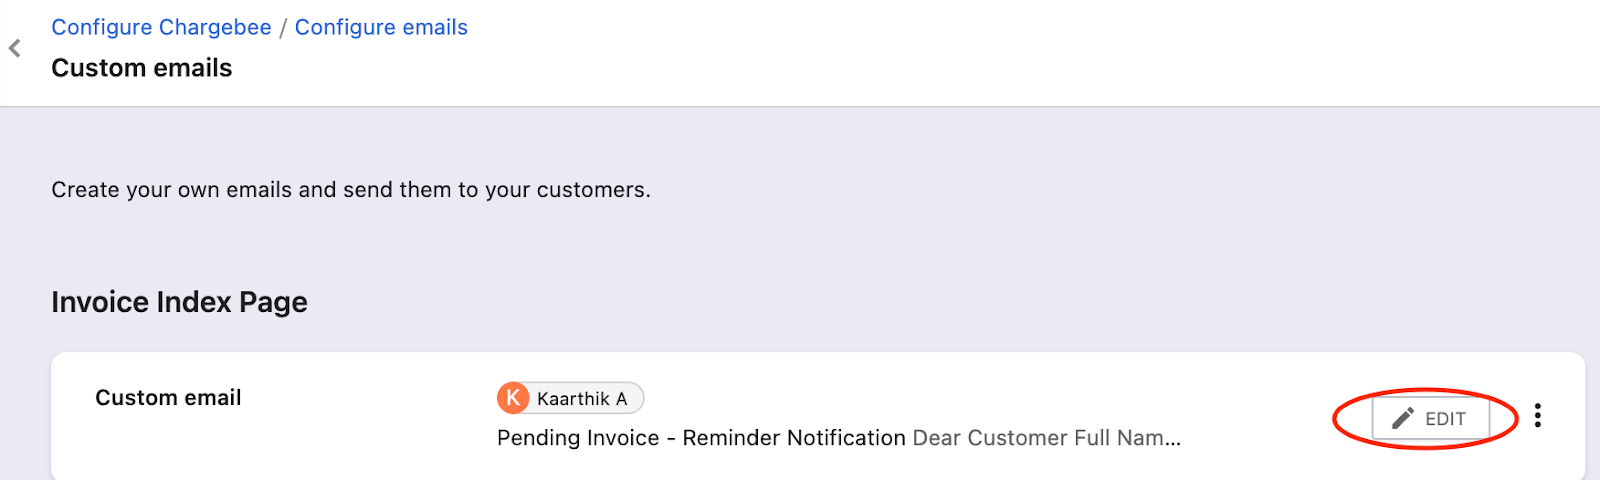1600x480 pixels.
Task: Click the pencil icon inside Edit button
Action: point(1403,418)
